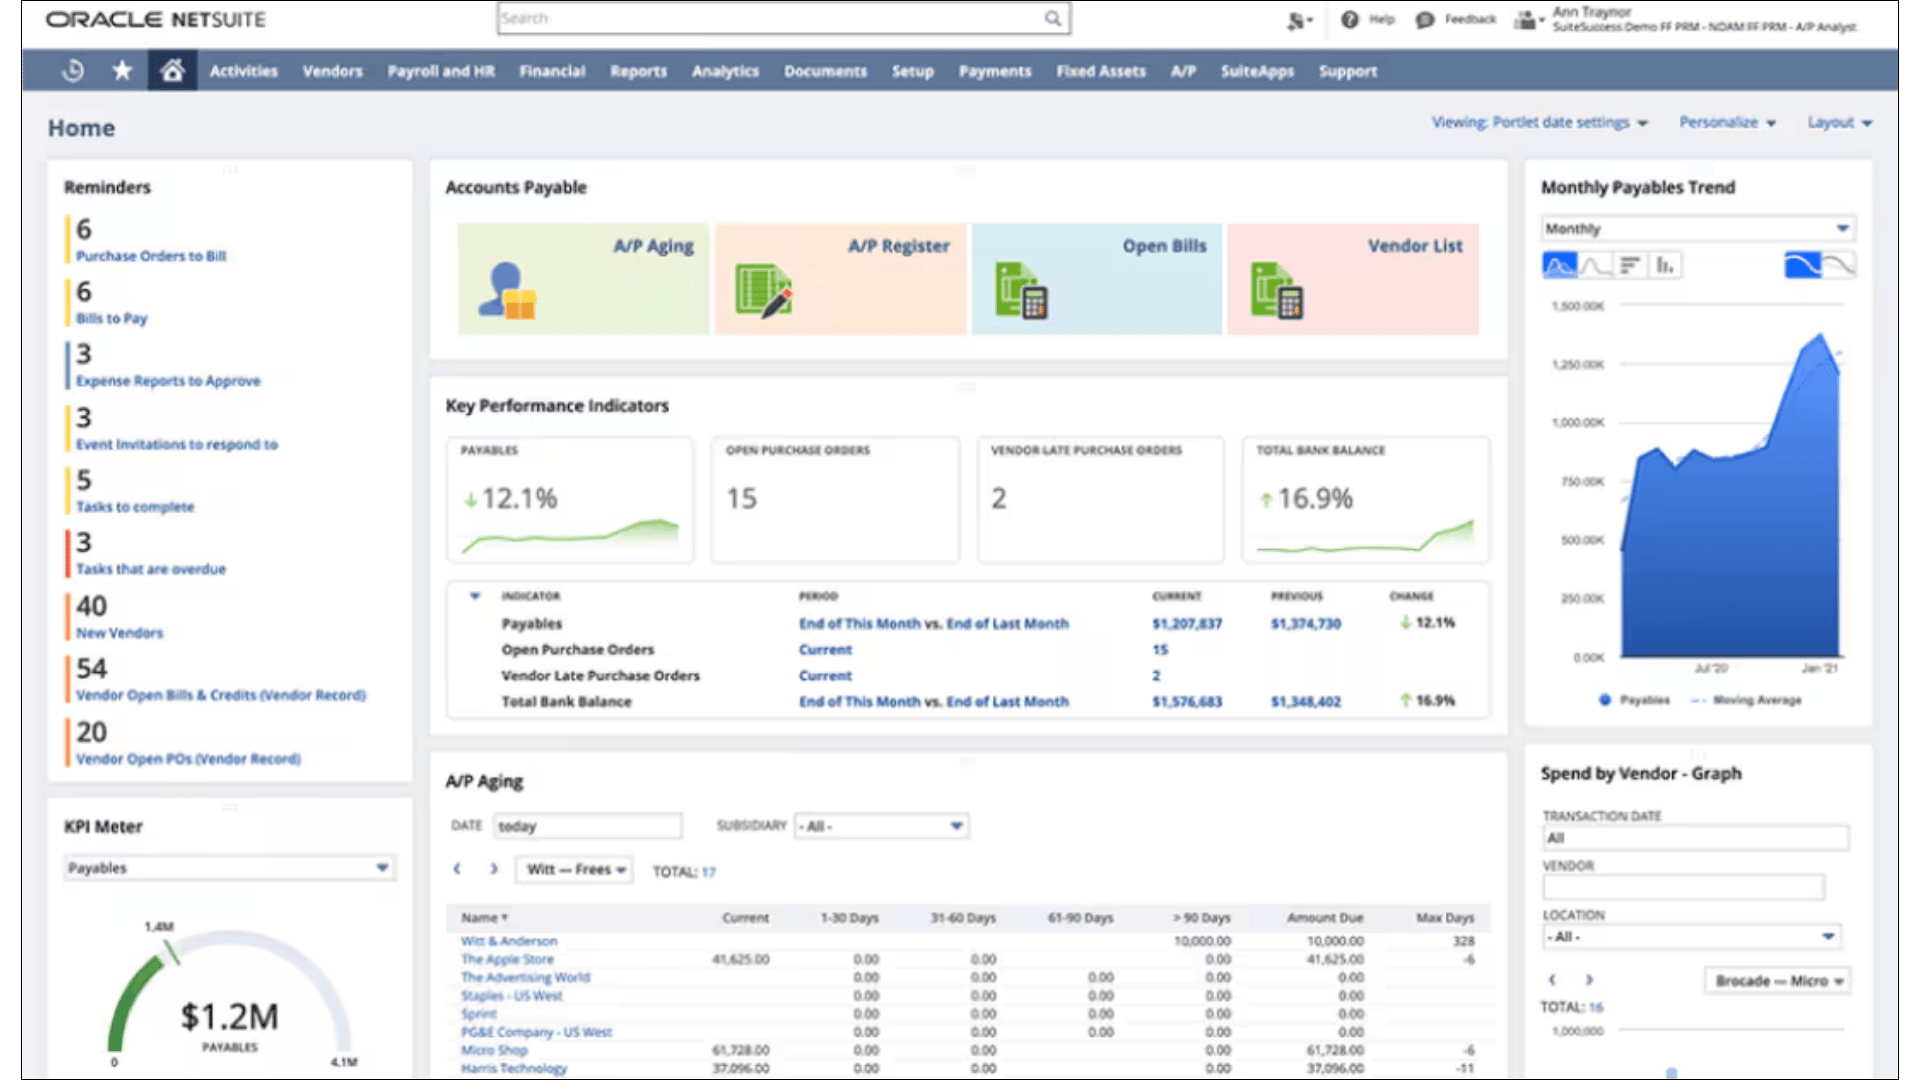Click the Open Bills calculator icon
Viewport: 1920px width, 1080px height.
pyautogui.click(x=1024, y=290)
